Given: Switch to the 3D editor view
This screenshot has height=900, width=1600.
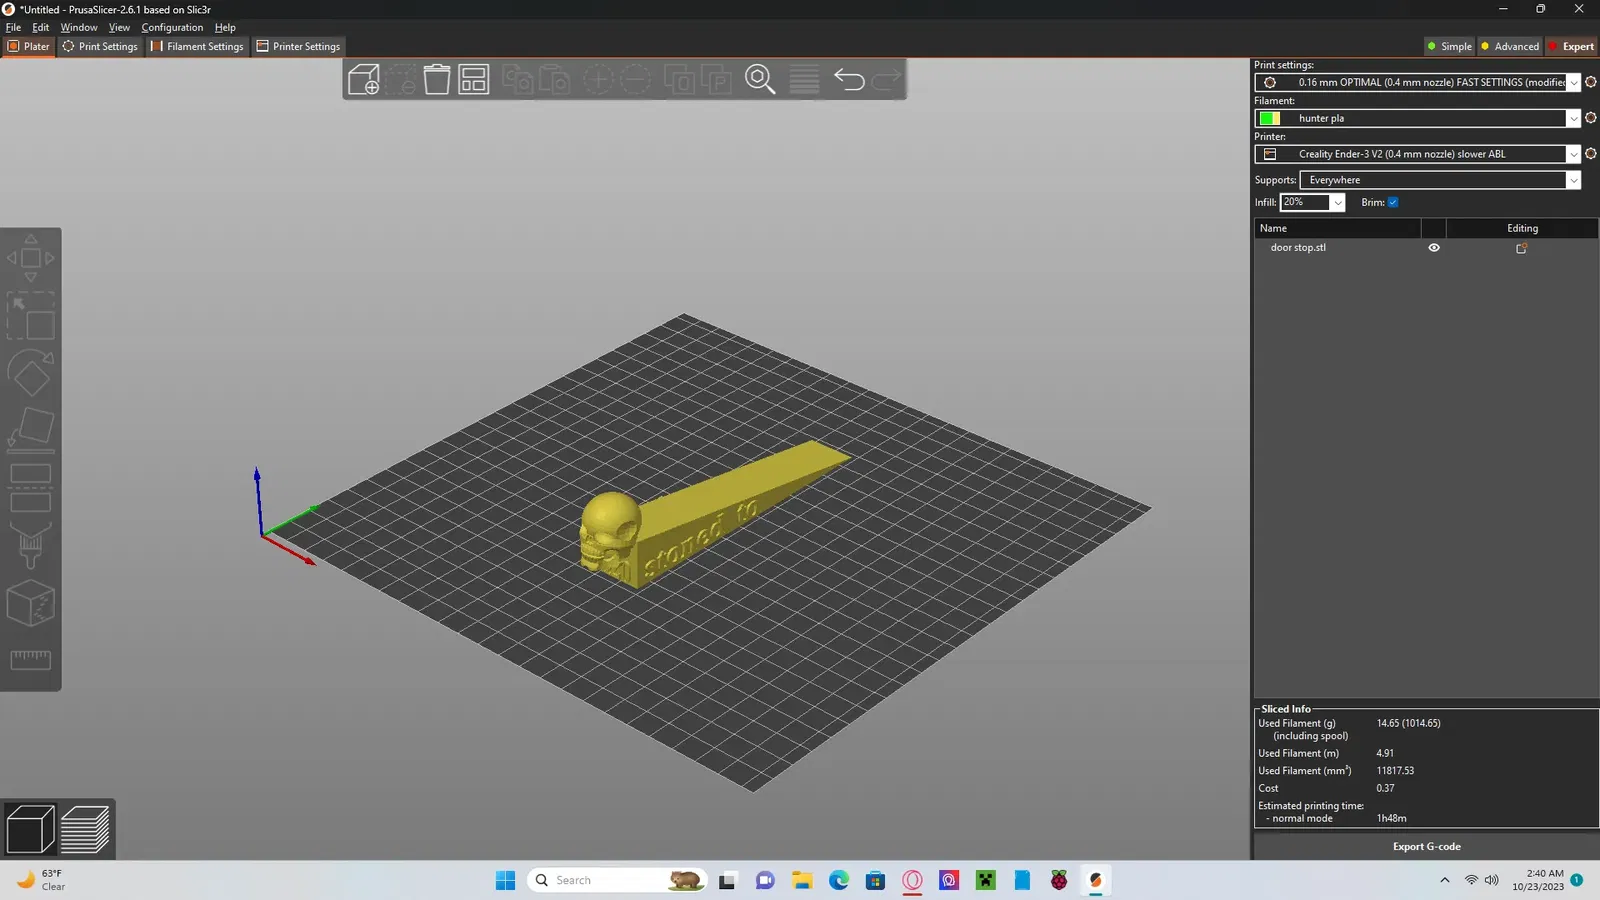Looking at the screenshot, I should [x=30, y=829].
